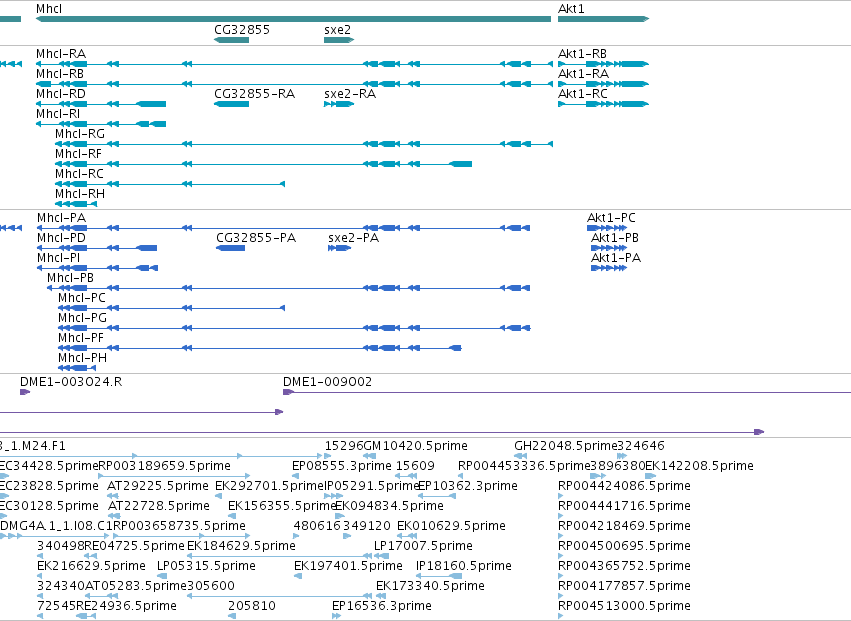Image resolution: width=851 pixels, height=621 pixels.
Task: Click the 205810 EST label
Action: 252,606
